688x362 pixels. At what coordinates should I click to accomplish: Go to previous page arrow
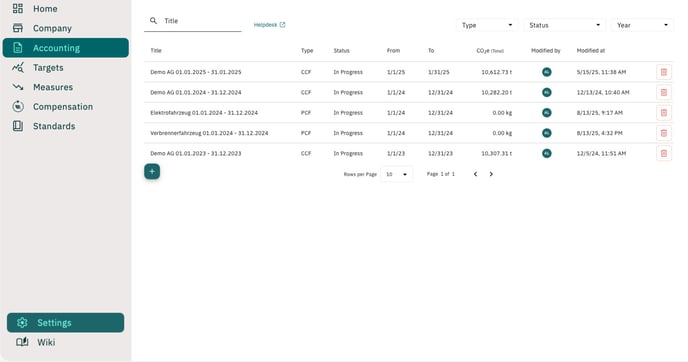click(x=475, y=174)
